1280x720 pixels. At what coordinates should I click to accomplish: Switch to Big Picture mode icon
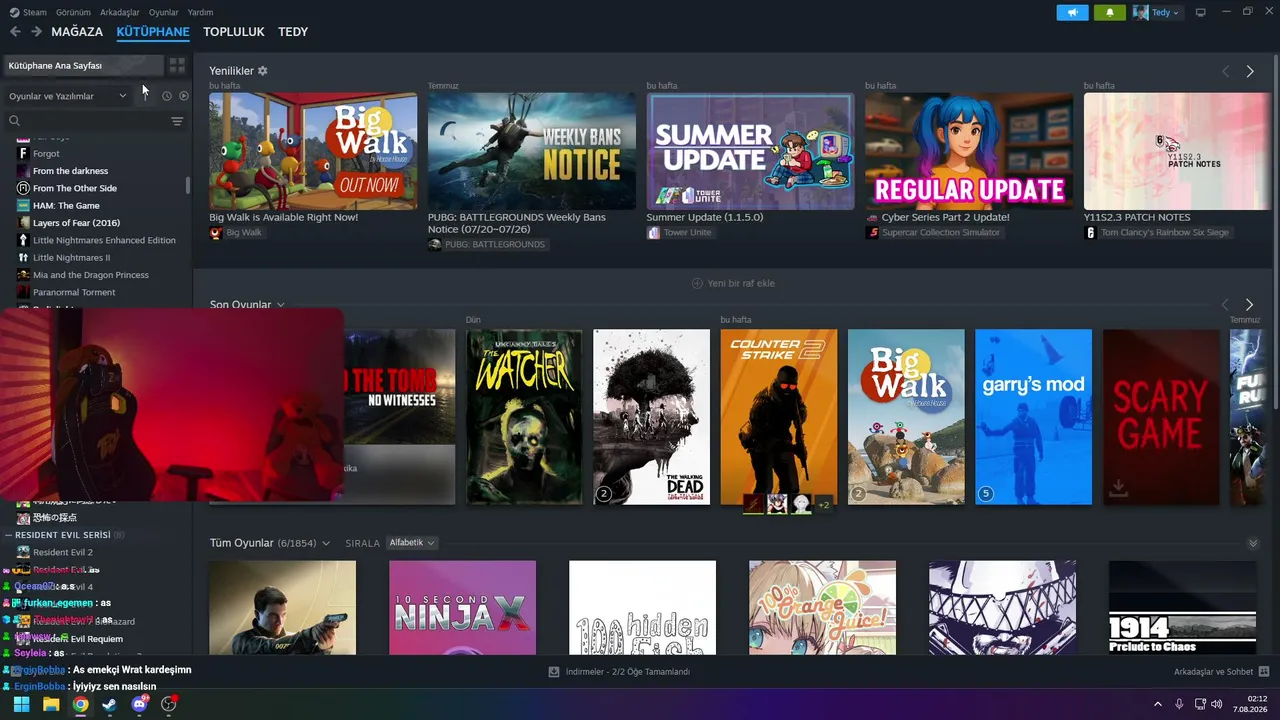click(1200, 12)
